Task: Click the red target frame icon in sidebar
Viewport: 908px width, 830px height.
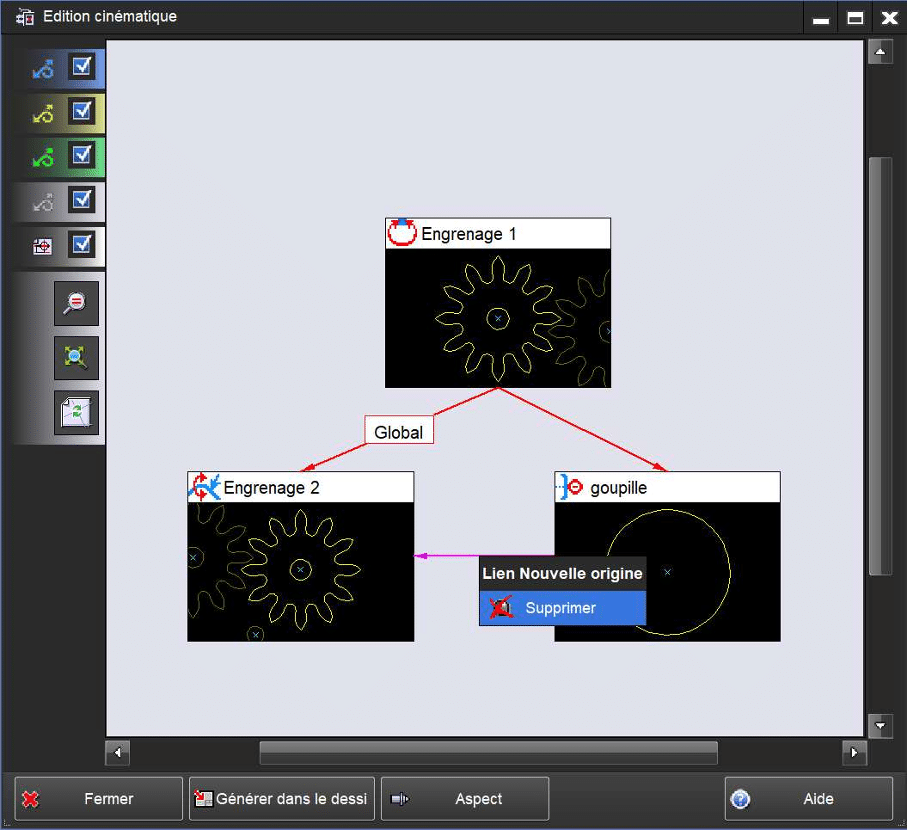Action: [x=42, y=247]
